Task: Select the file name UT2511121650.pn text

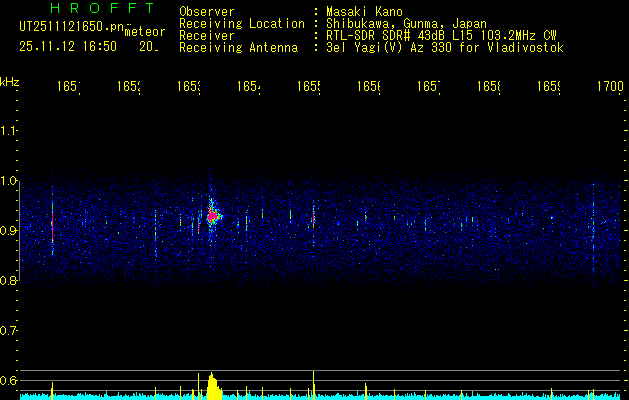Action: coord(71,27)
